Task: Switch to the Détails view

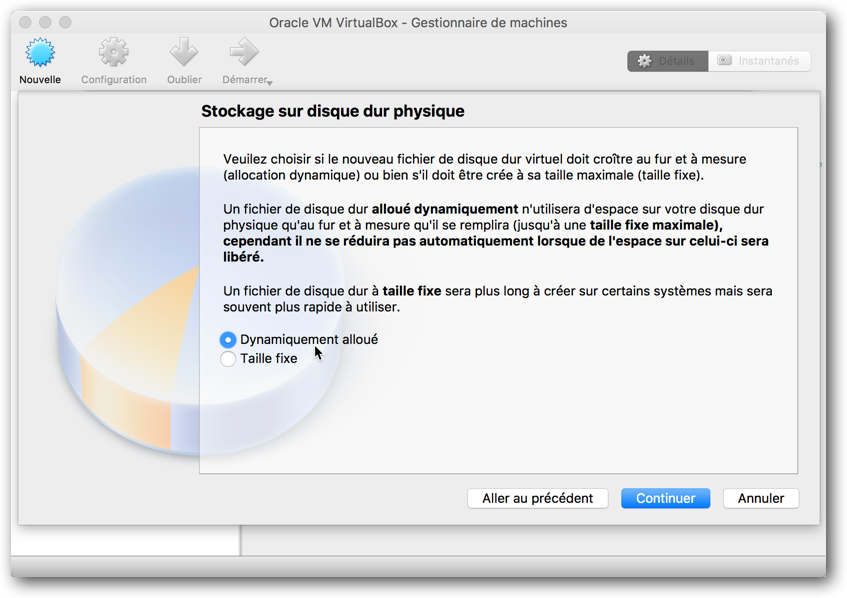Action: pos(668,61)
